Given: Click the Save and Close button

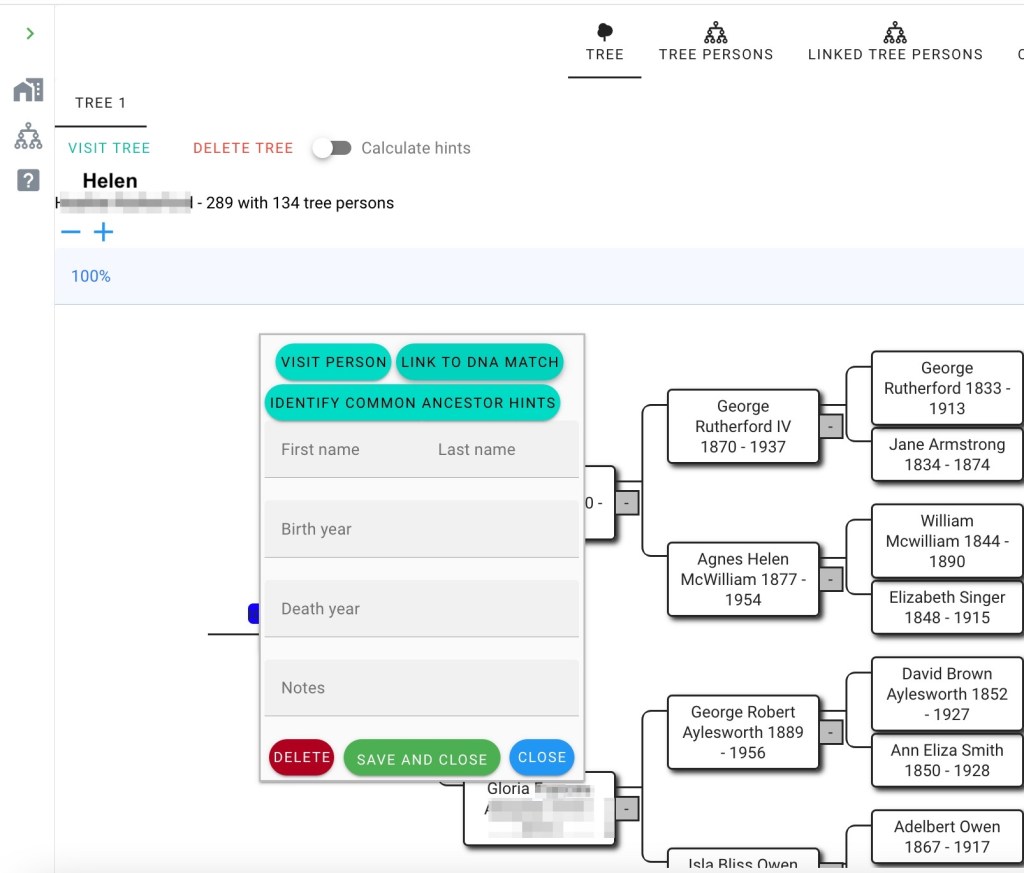Looking at the screenshot, I should 421,759.
